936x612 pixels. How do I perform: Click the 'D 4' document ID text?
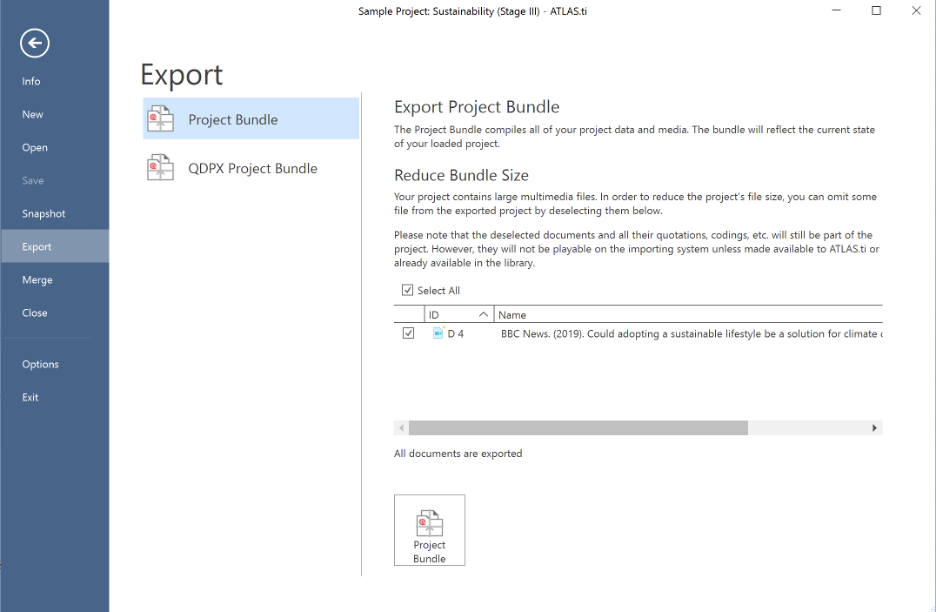pyautogui.click(x=455, y=334)
